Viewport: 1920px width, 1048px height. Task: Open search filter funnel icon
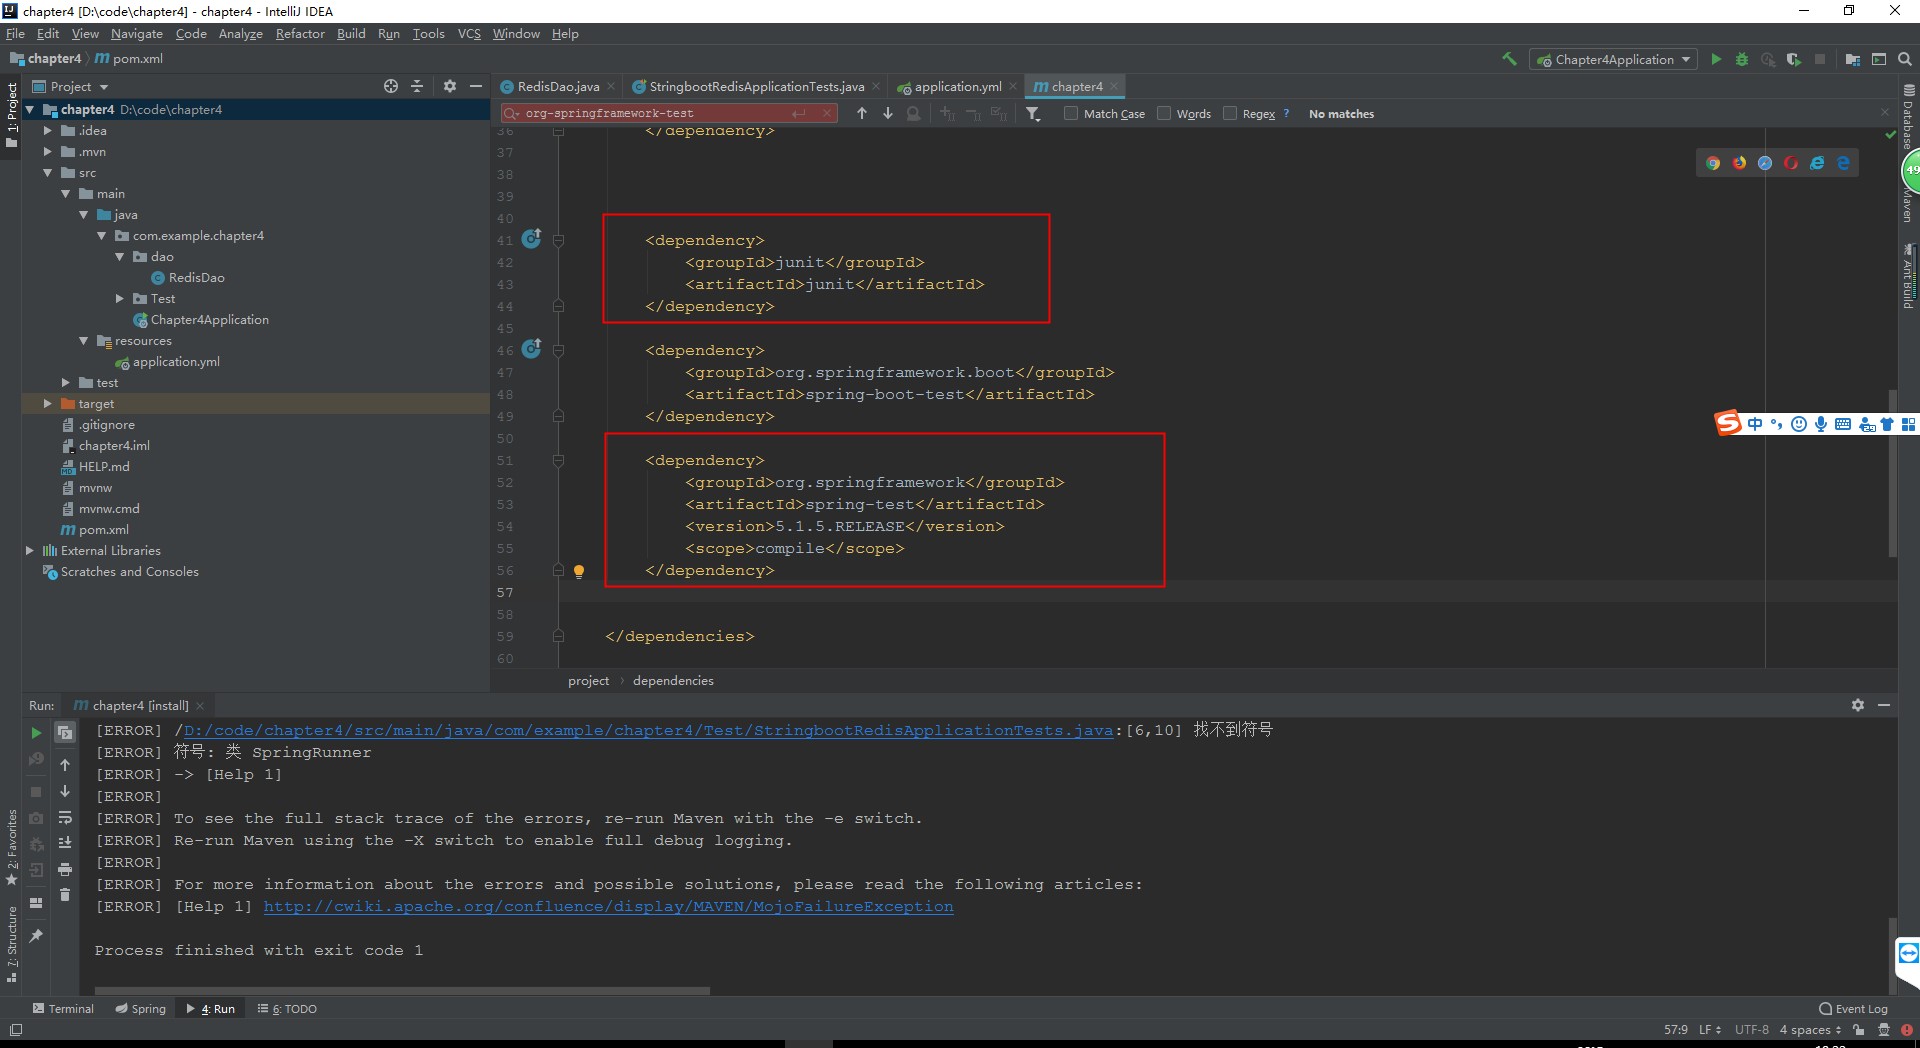(x=1033, y=113)
